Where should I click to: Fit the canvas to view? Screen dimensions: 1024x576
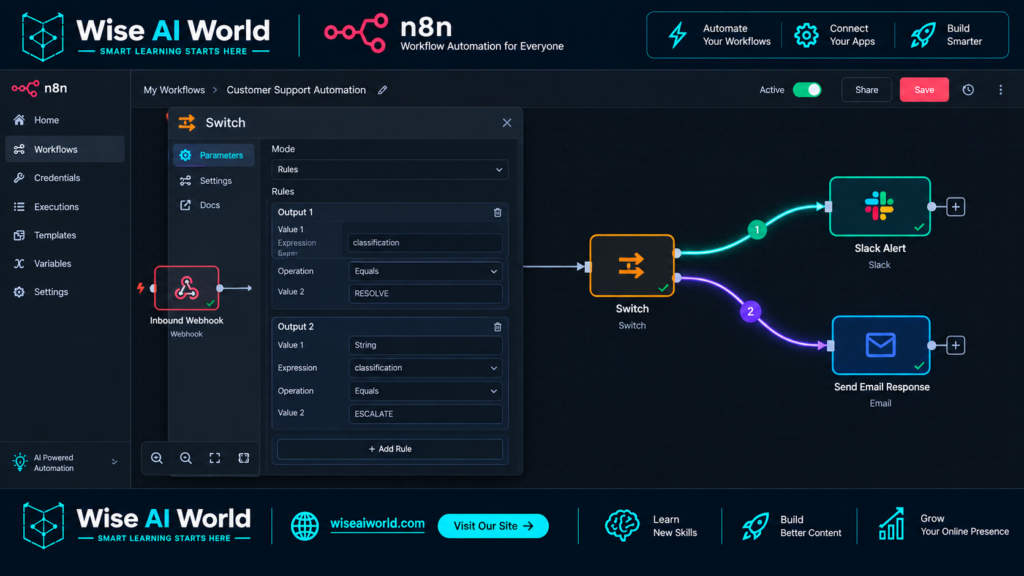click(215, 458)
